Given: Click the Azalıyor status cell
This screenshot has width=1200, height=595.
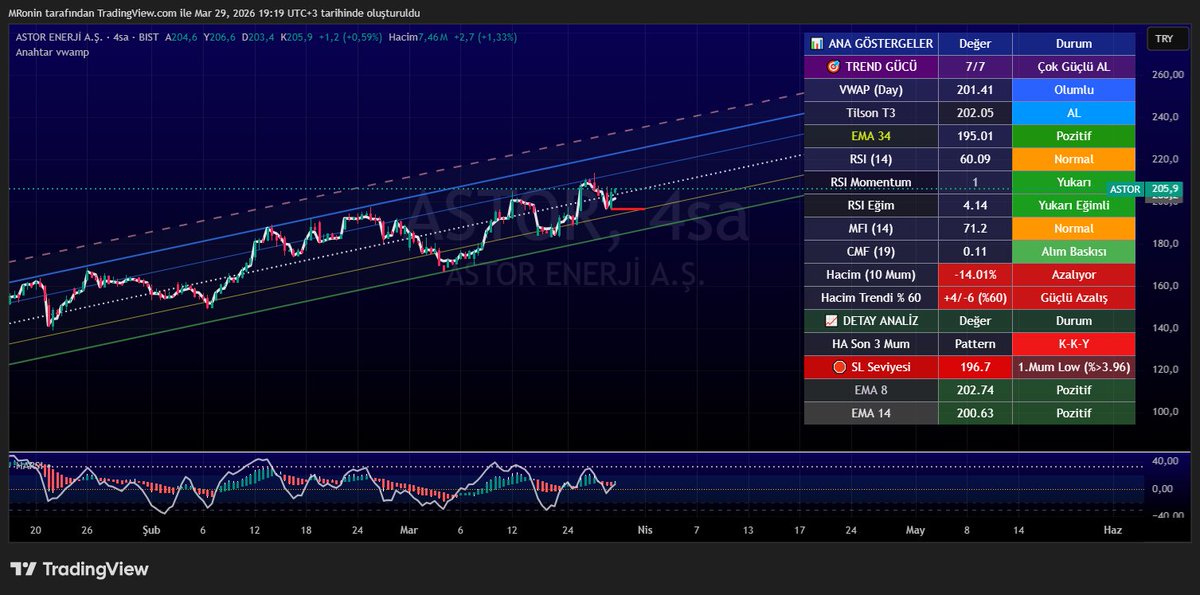Looking at the screenshot, I should (x=1074, y=275).
